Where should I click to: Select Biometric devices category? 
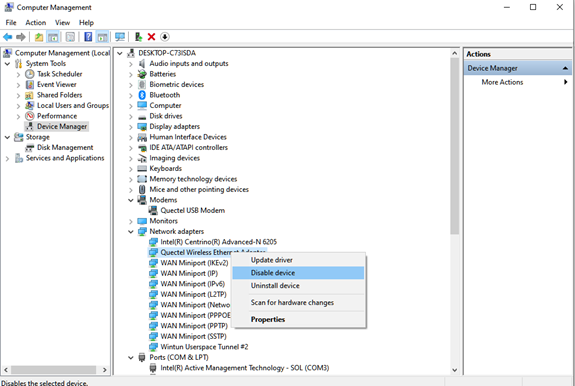coord(176,84)
